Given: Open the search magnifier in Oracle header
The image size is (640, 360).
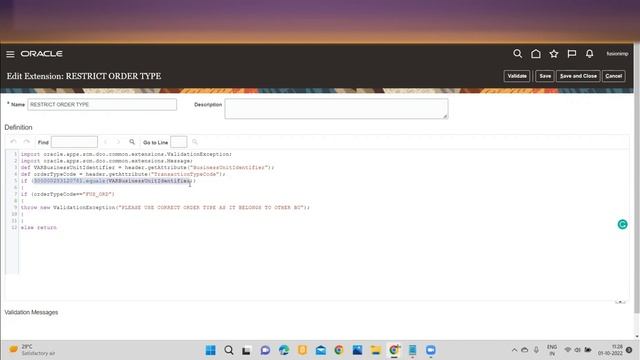Looking at the screenshot, I should [x=517, y=54].
